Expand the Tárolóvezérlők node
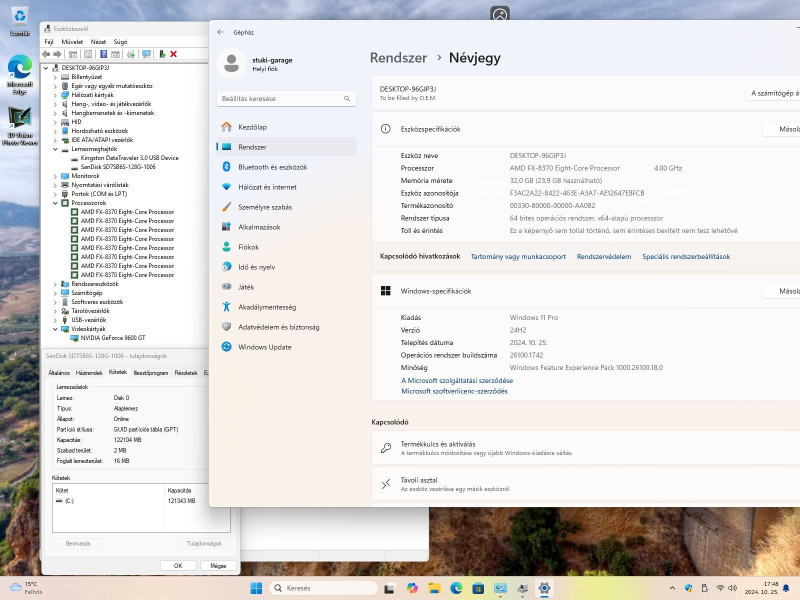 point(55,311)
